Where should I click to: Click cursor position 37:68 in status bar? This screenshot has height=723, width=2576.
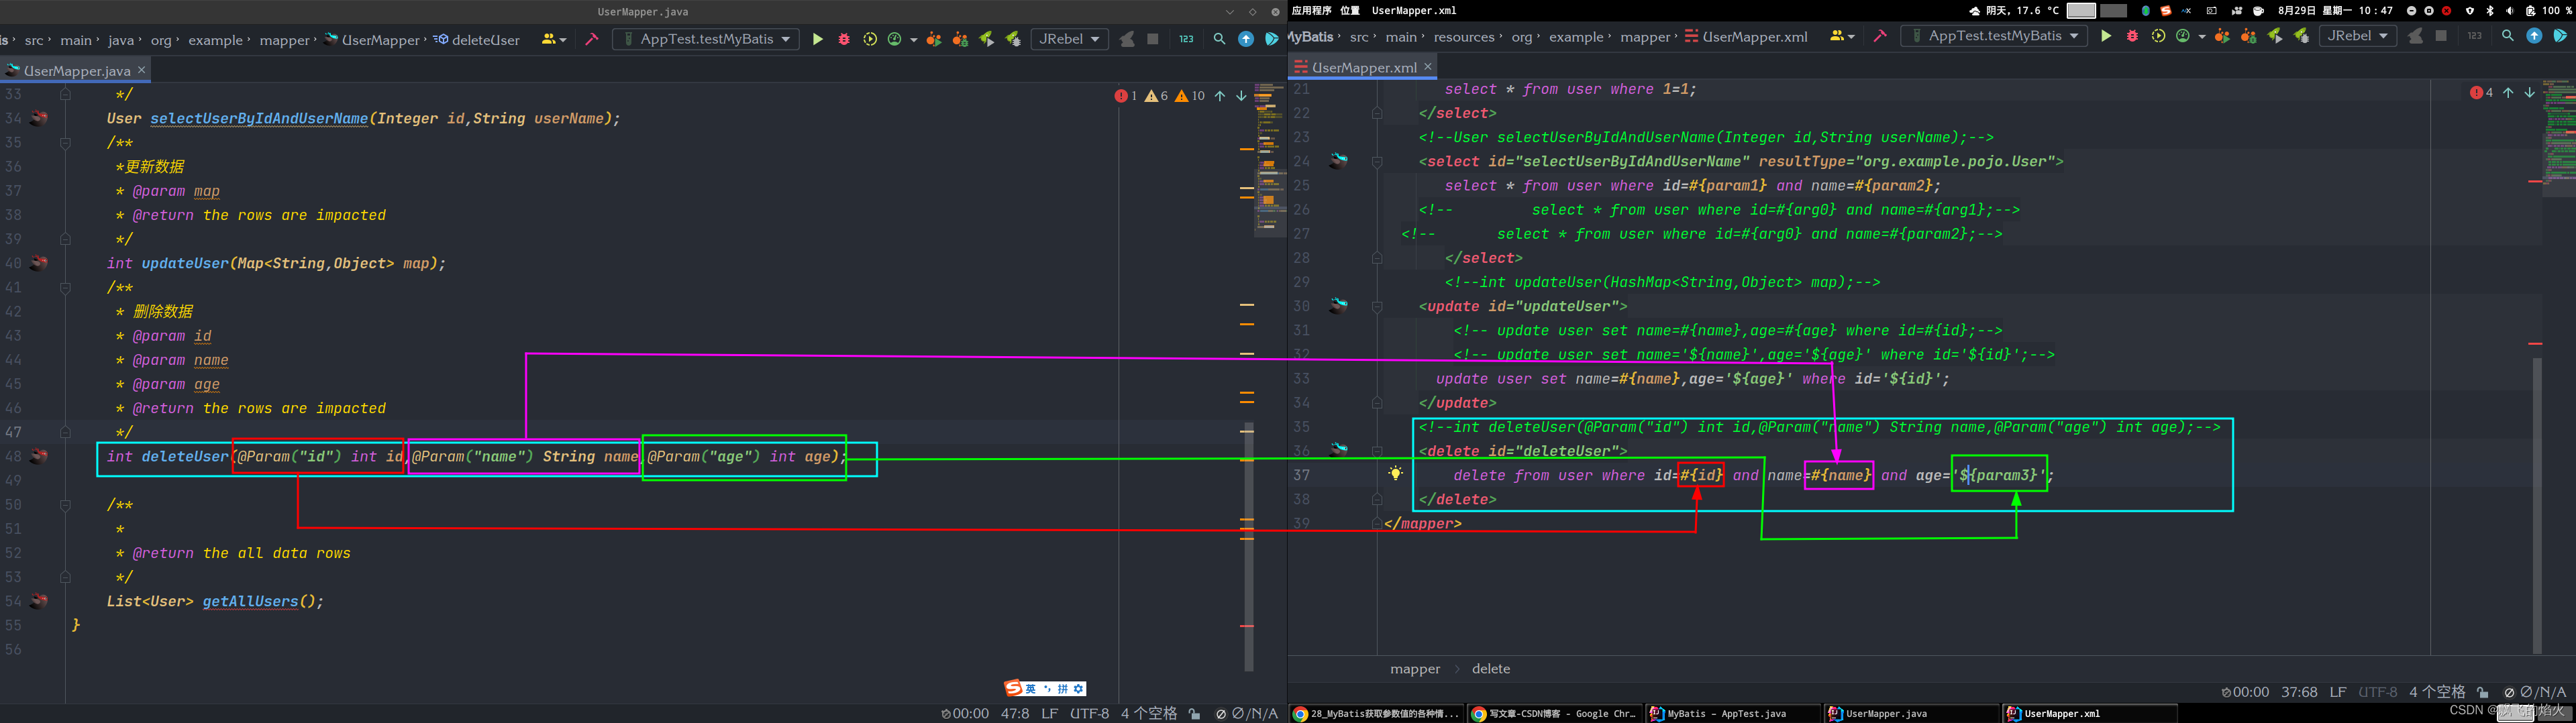(x=2299, y=692)
